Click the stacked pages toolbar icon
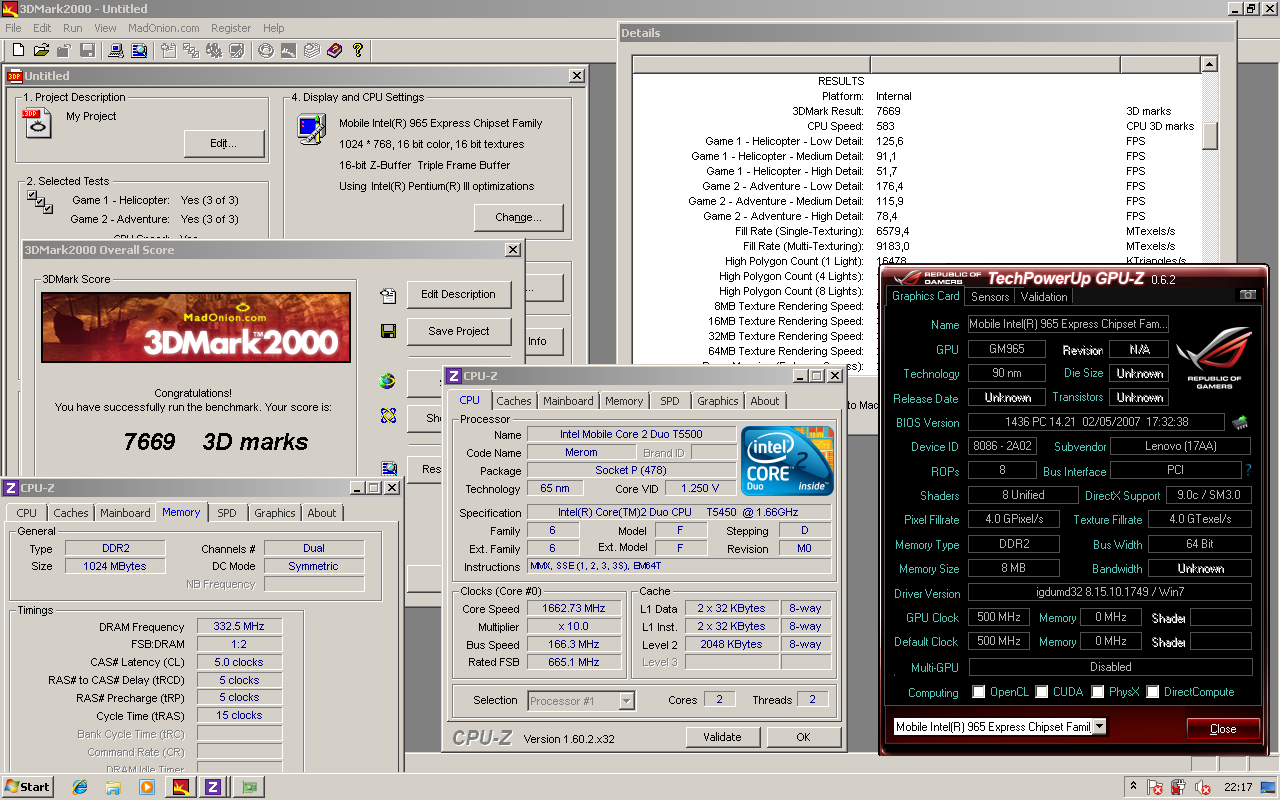 [x=311, y=50]
